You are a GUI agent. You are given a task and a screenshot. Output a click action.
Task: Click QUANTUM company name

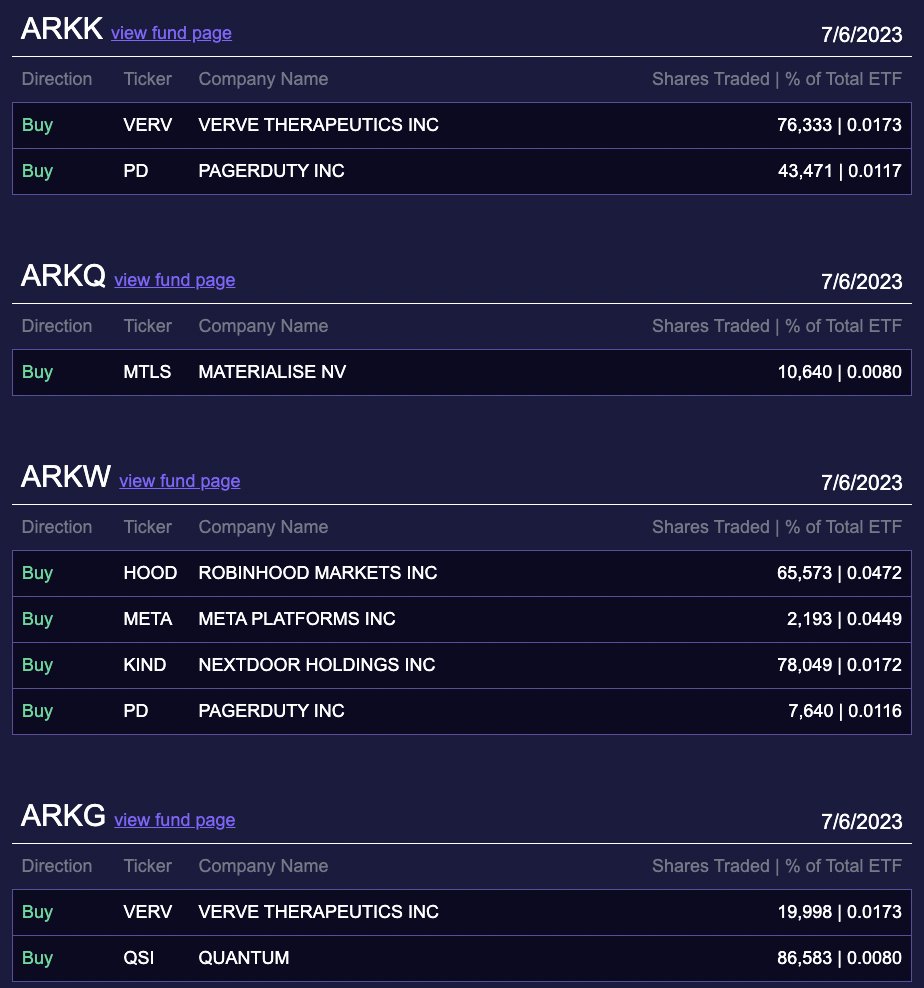coord(243,958)
